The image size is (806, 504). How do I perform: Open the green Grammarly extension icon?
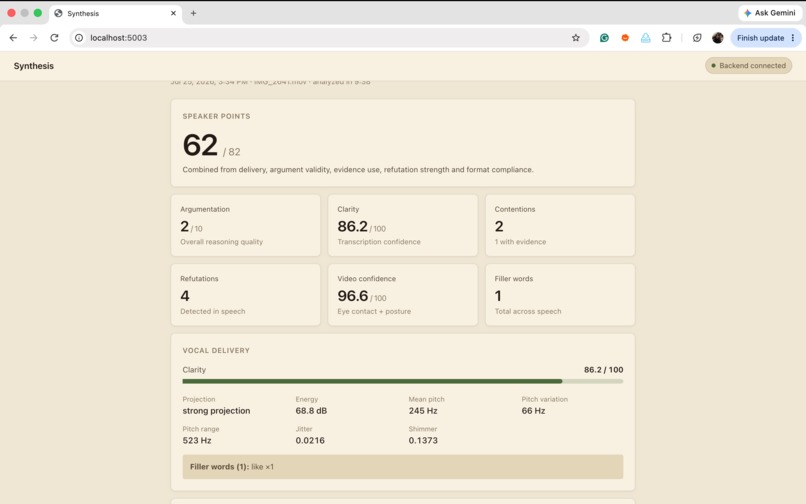click(x=604, y=38)
